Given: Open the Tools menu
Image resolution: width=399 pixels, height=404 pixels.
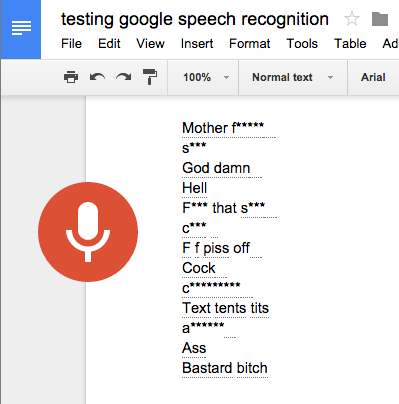Looking at the screenshot, I should pos(302,44).
